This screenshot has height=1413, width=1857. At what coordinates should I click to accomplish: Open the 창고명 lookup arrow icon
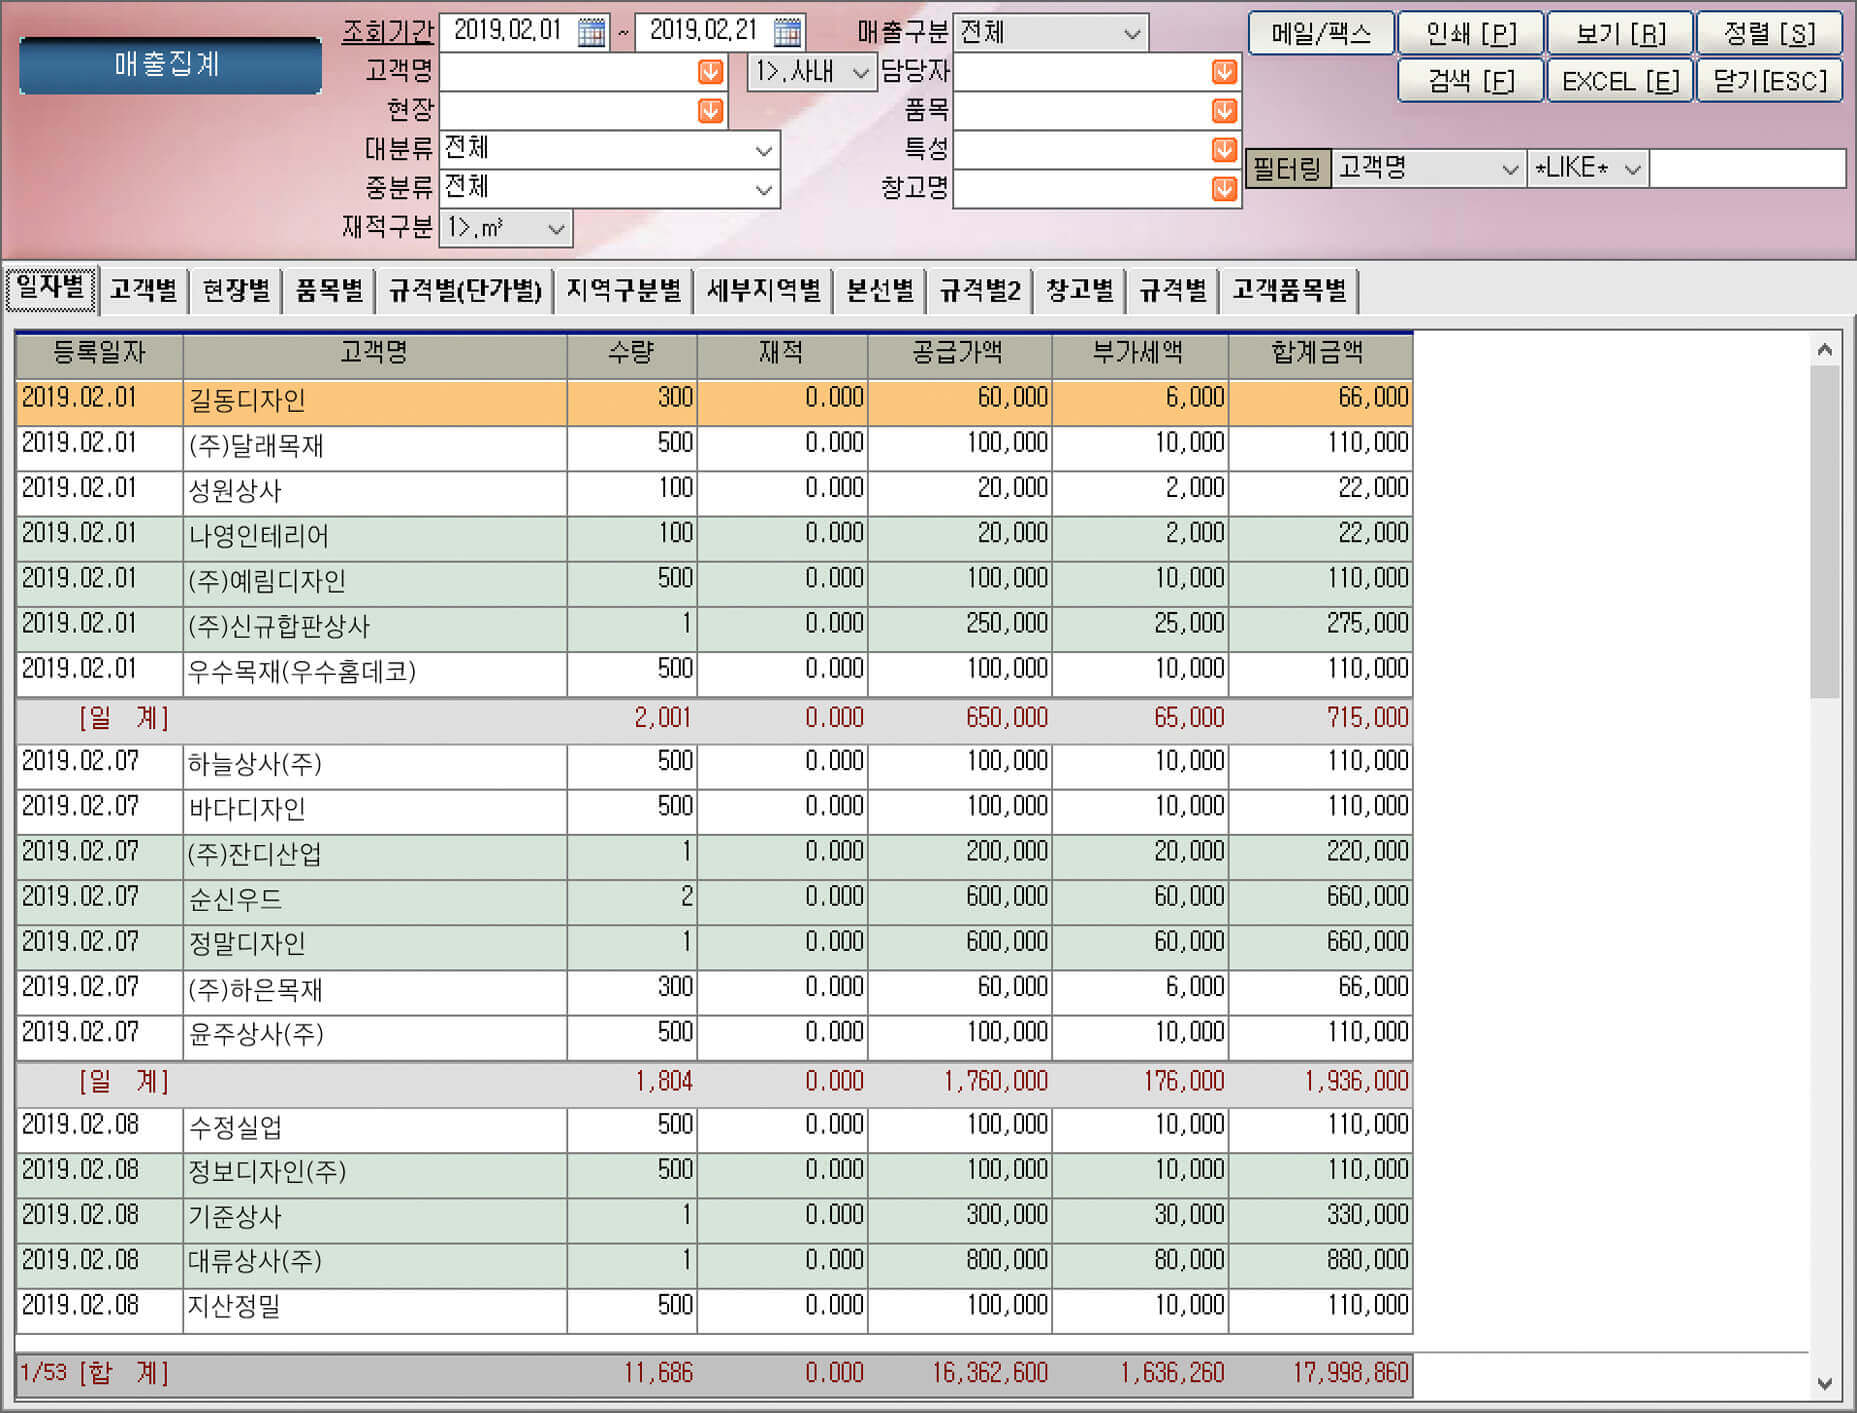click(x=1224, y=189)
